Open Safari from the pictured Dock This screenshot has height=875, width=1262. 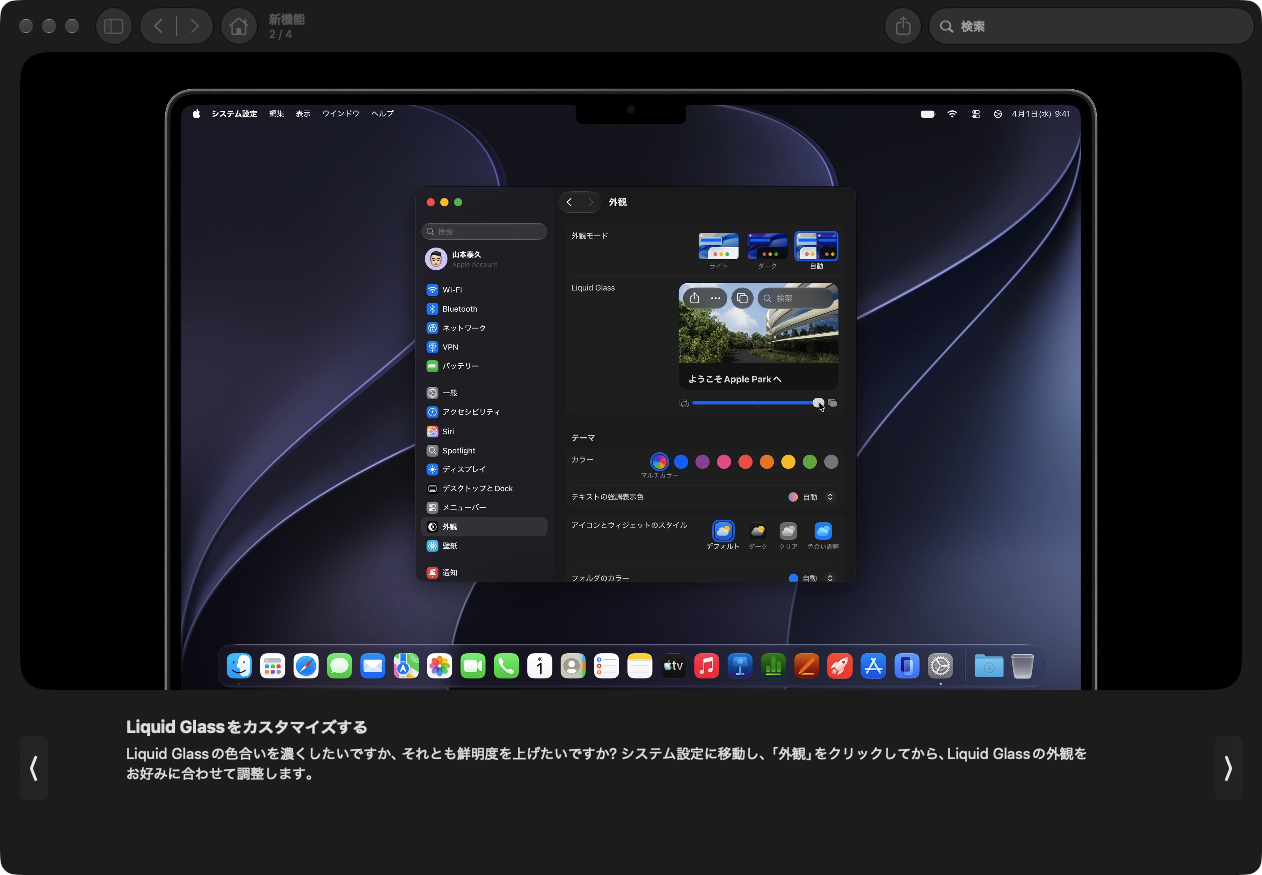pos(306,666)
